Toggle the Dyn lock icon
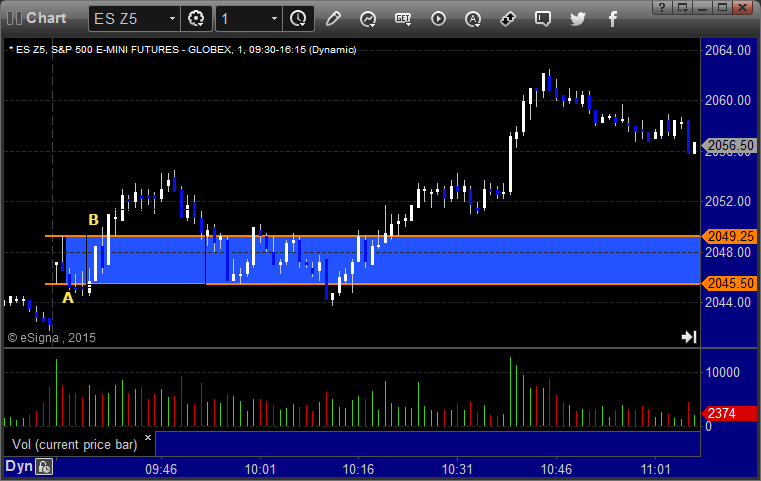Image resolution: width=761 pixels, height=481 pixels. [44, 467]
